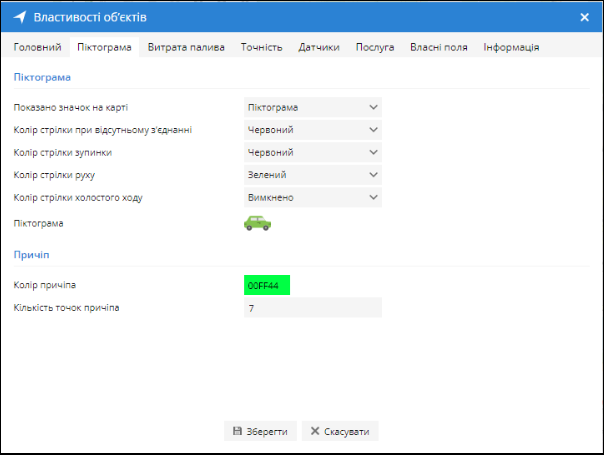The image size is (605, 455).
Task: Open the Власні поля tab
Action: tap(439, 47)
